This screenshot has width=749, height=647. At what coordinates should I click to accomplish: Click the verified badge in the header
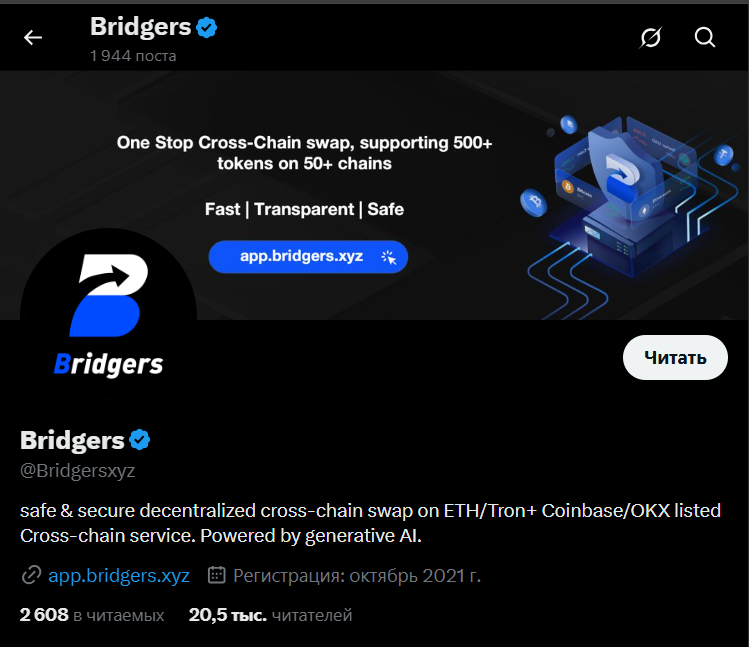(207, 27)
